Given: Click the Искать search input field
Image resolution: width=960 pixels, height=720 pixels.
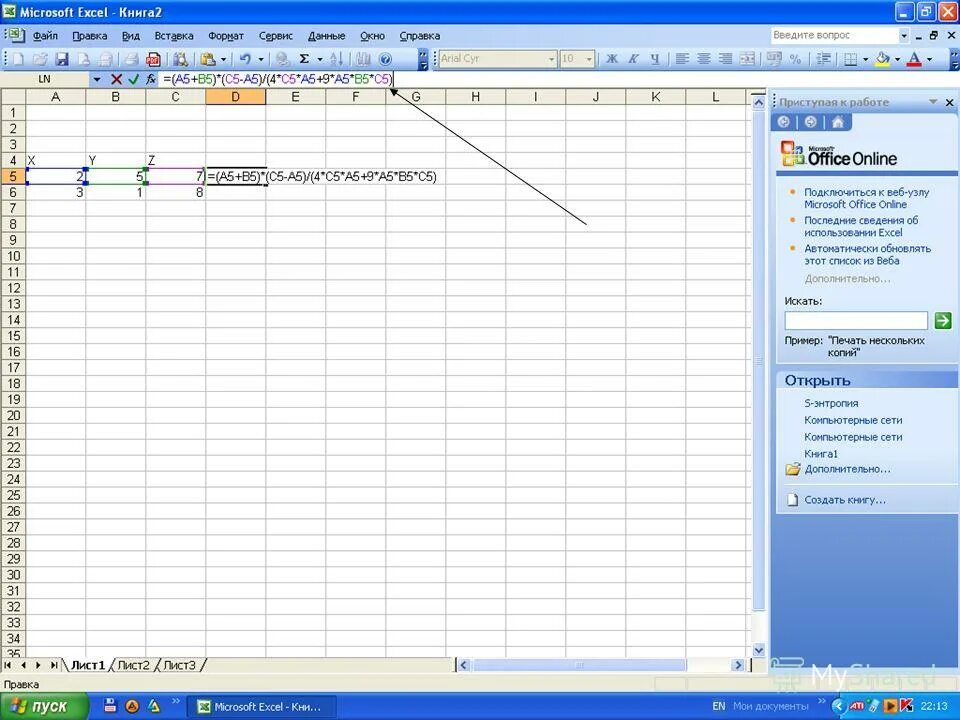Looking at the screenshot, I should (x=856, y=320).
